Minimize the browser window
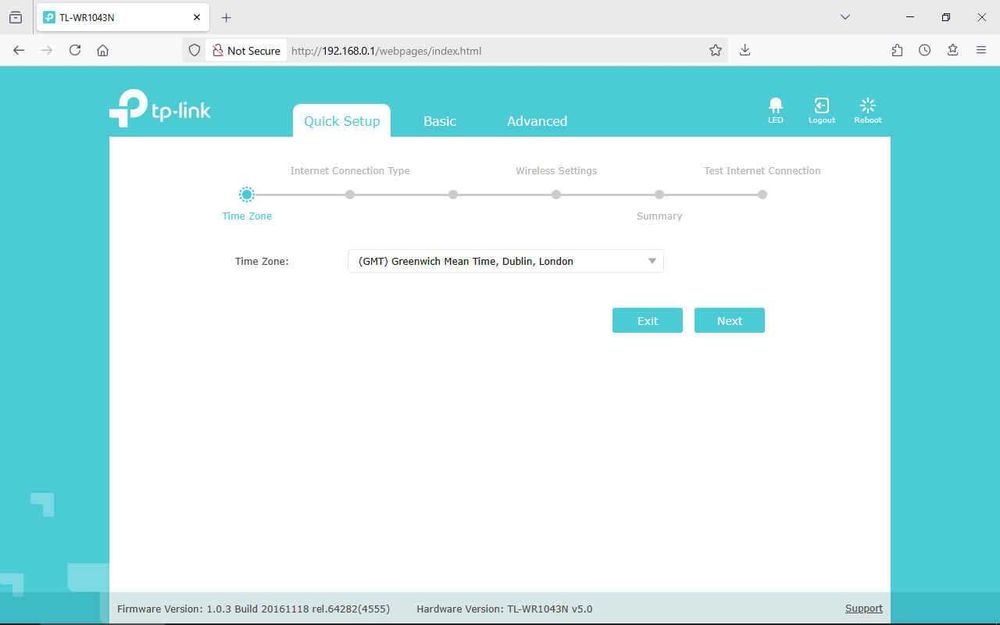This screenshot has height=625, width=1000. [x=910, y=17]
